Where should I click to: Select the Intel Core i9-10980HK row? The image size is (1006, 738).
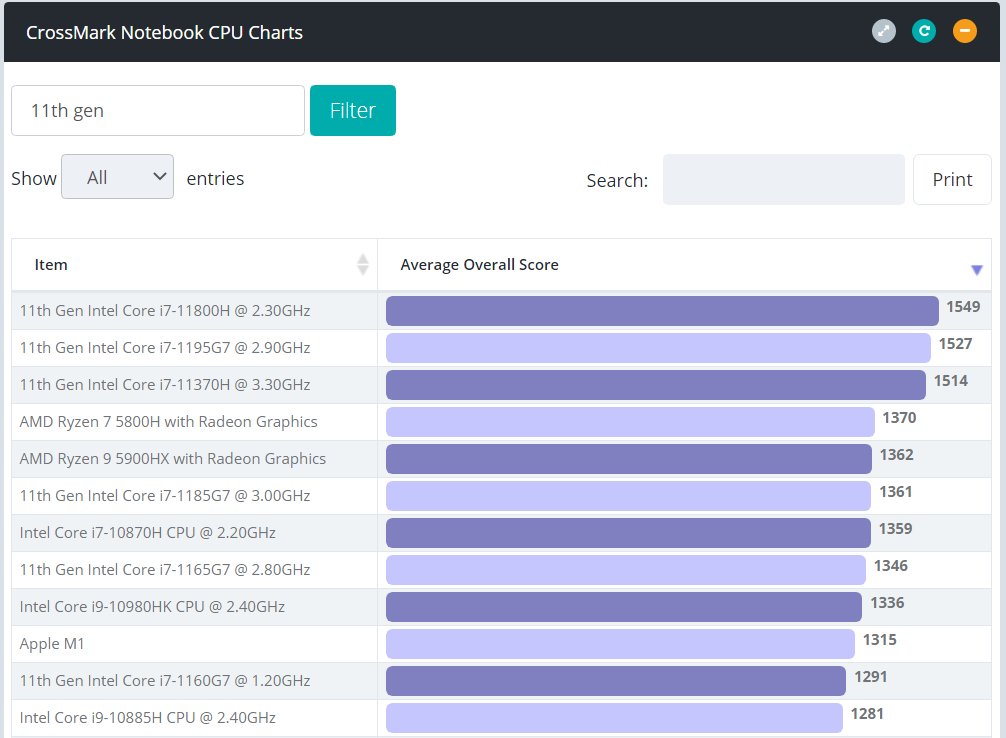coord(502,607)
